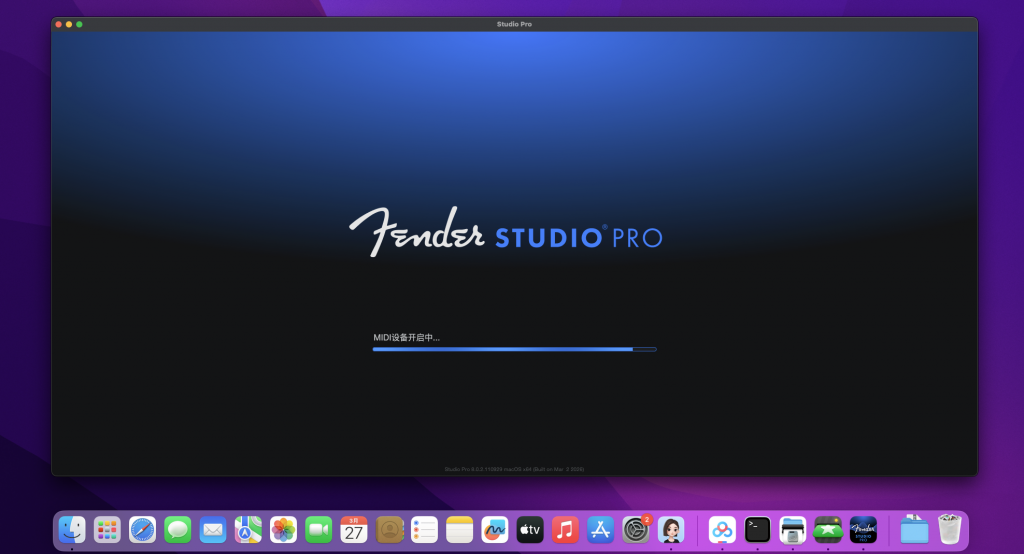Launch Safari from the dock
1024x554 pixels.
(143, 529)
